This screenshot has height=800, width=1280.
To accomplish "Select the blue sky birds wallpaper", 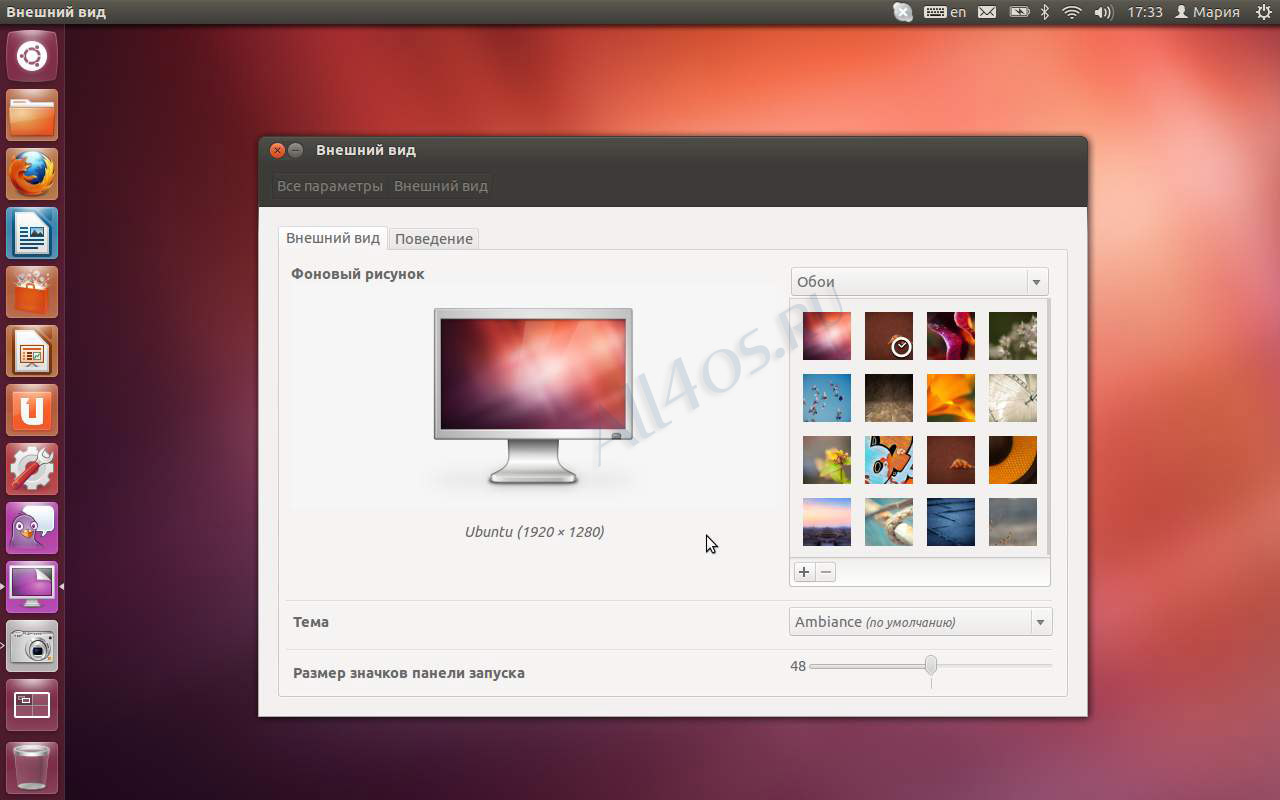I will pos(827,398).
